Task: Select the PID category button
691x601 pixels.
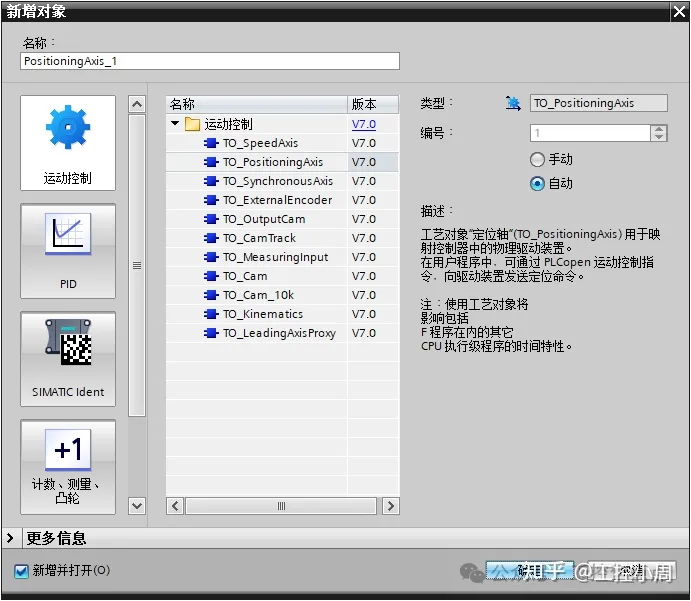Action: pyautogui.click(x=68, y=251)
